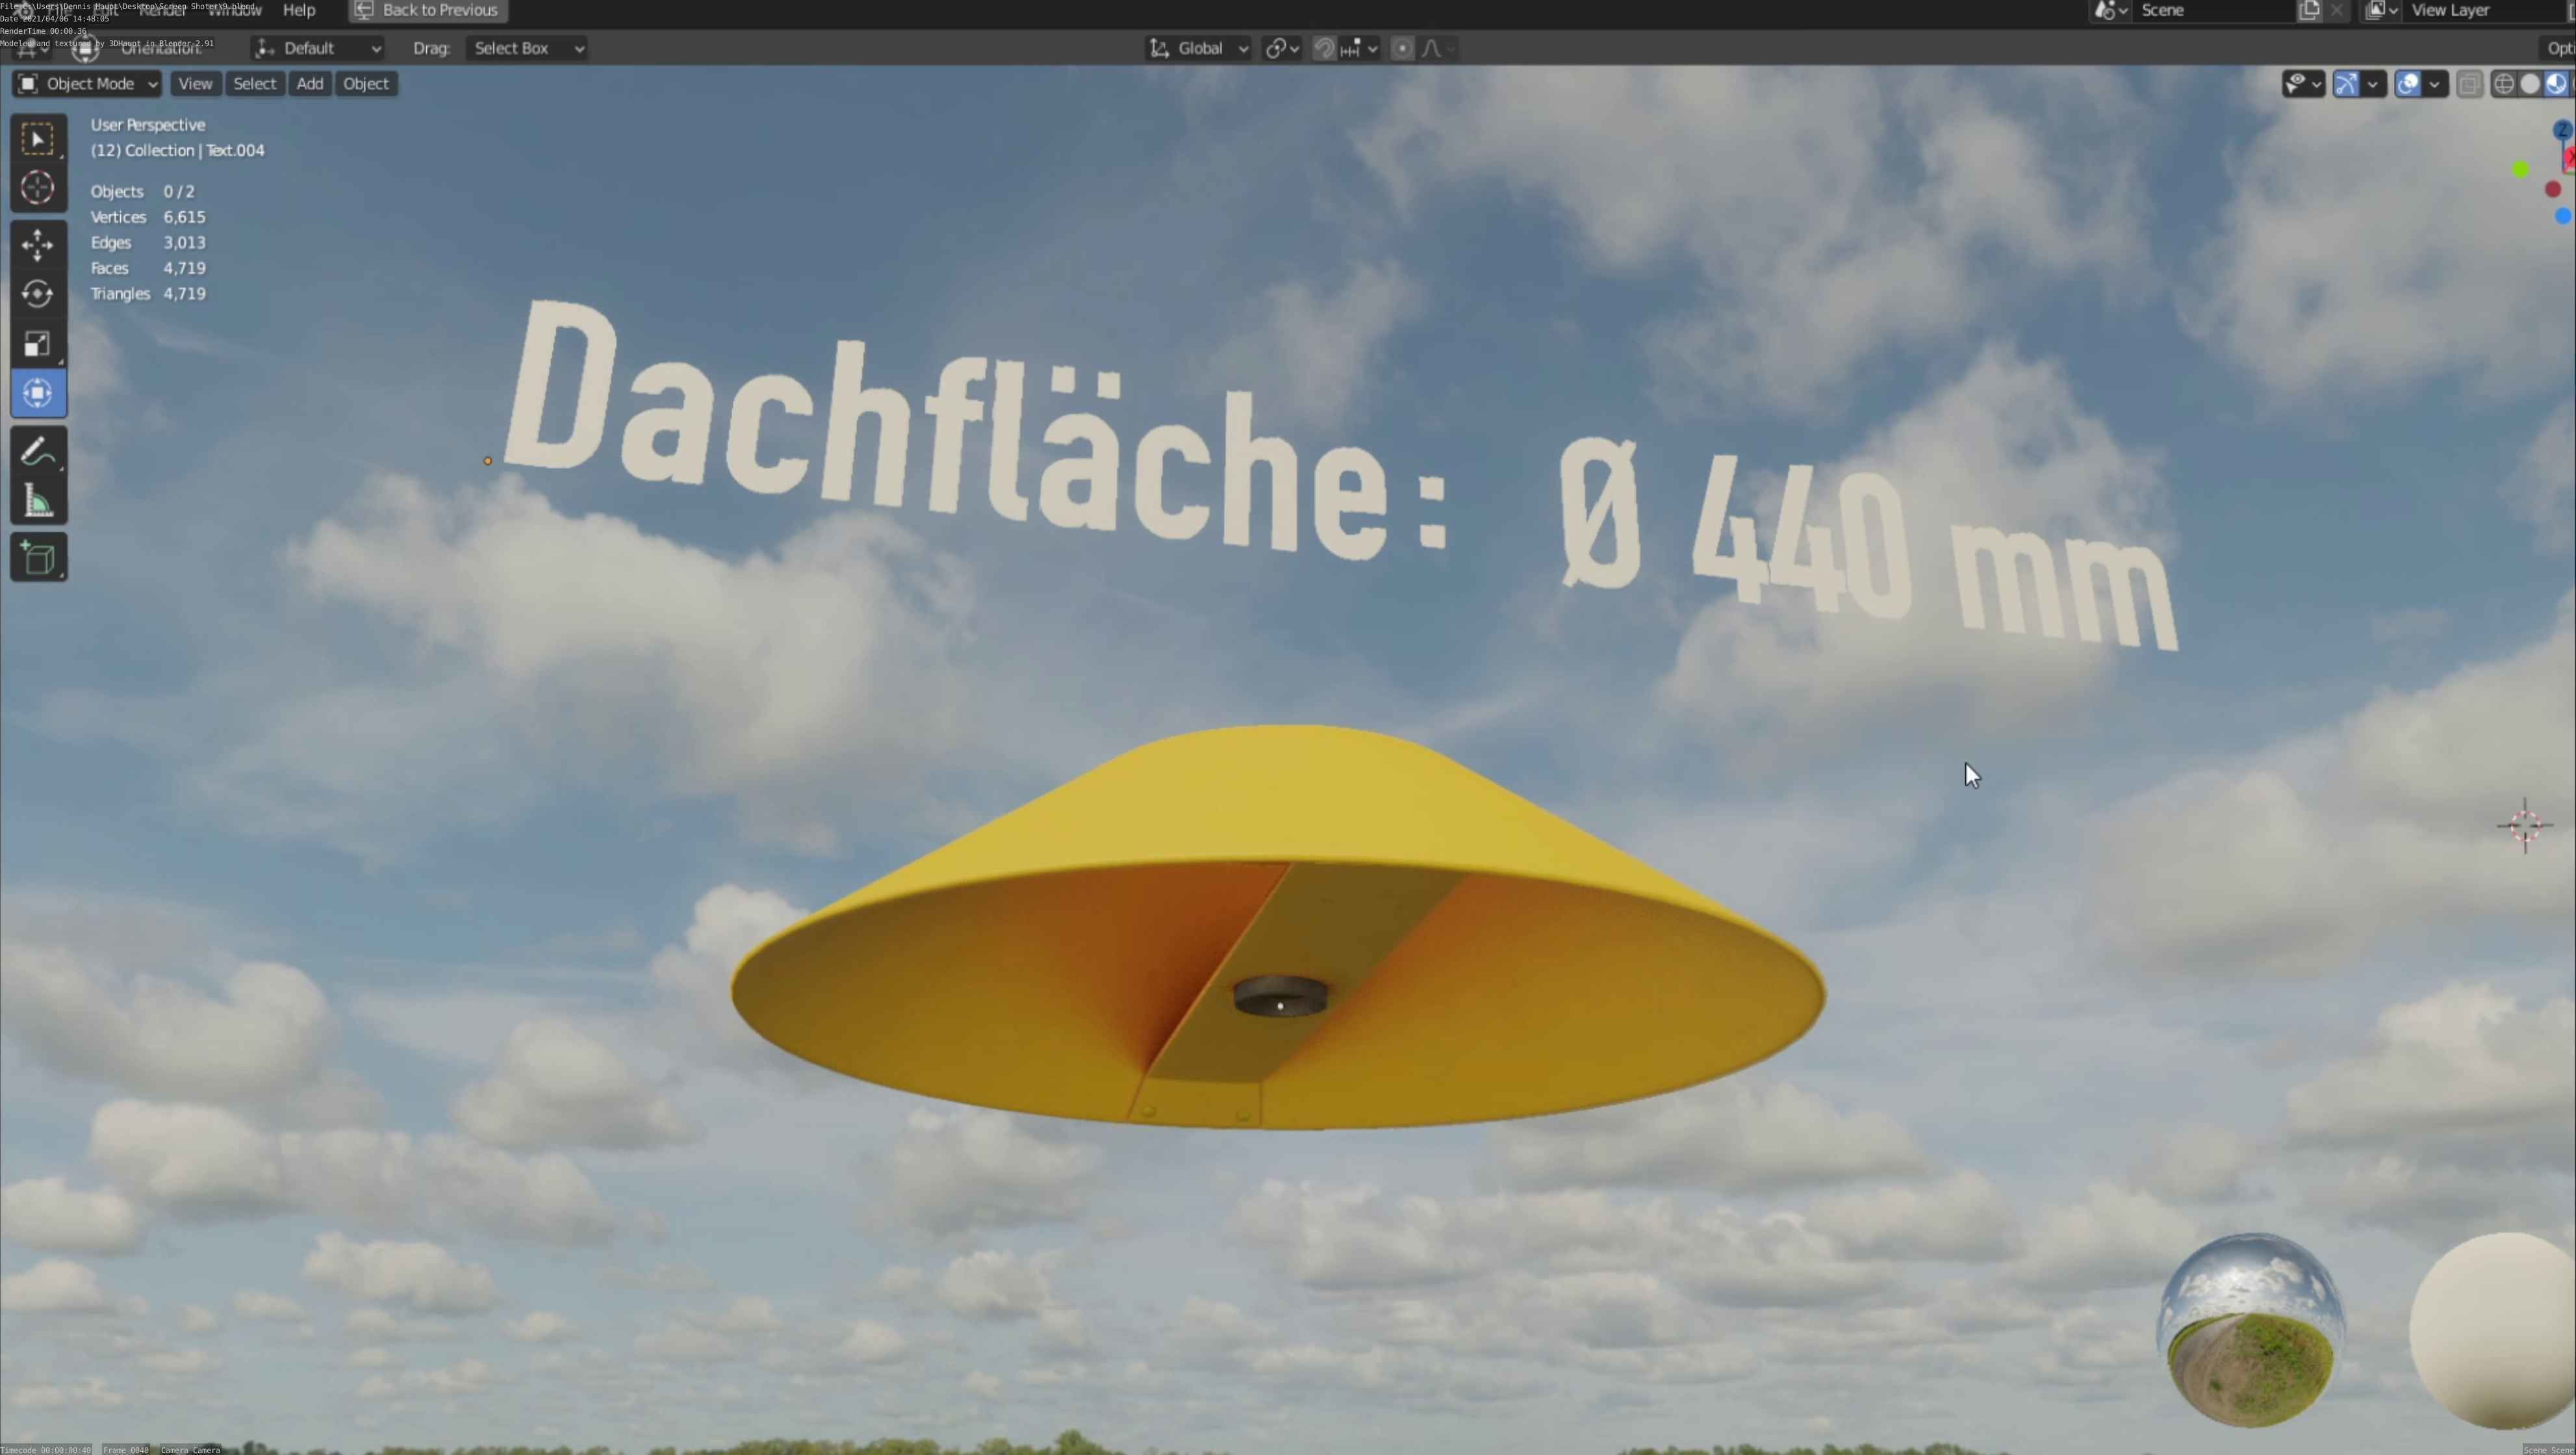
Task: Click the Edges 3,013 stat
Action: 148,243
